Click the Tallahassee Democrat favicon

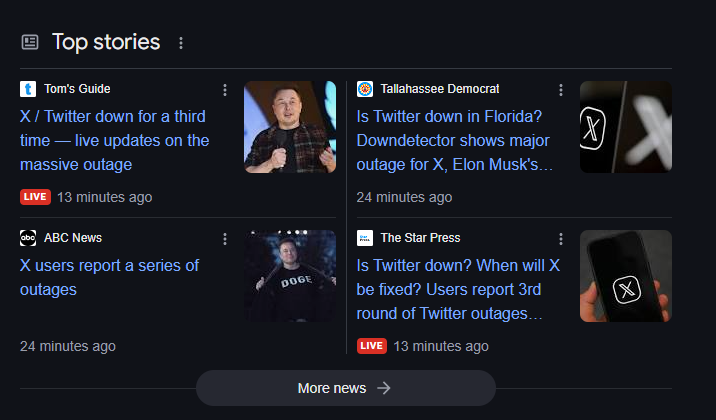click(365, 89)
